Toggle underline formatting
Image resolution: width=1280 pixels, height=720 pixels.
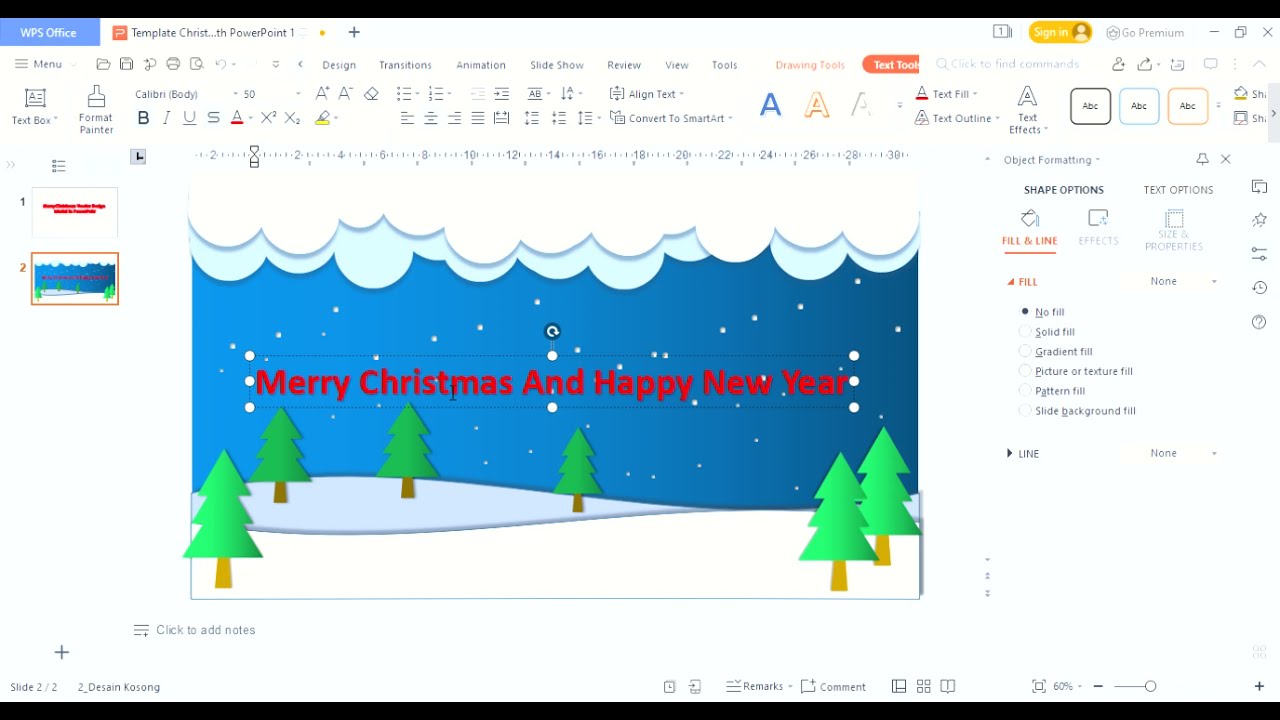(190, 118)
